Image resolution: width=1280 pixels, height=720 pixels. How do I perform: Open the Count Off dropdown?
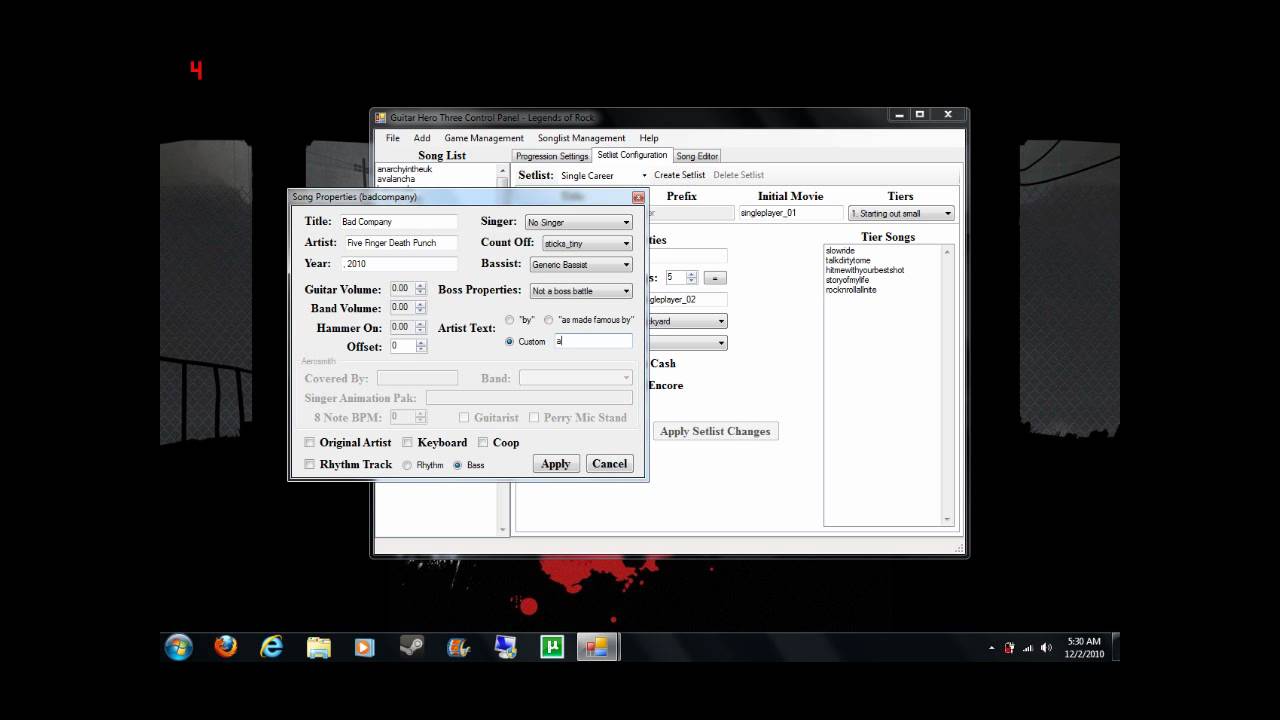point(587,243)
